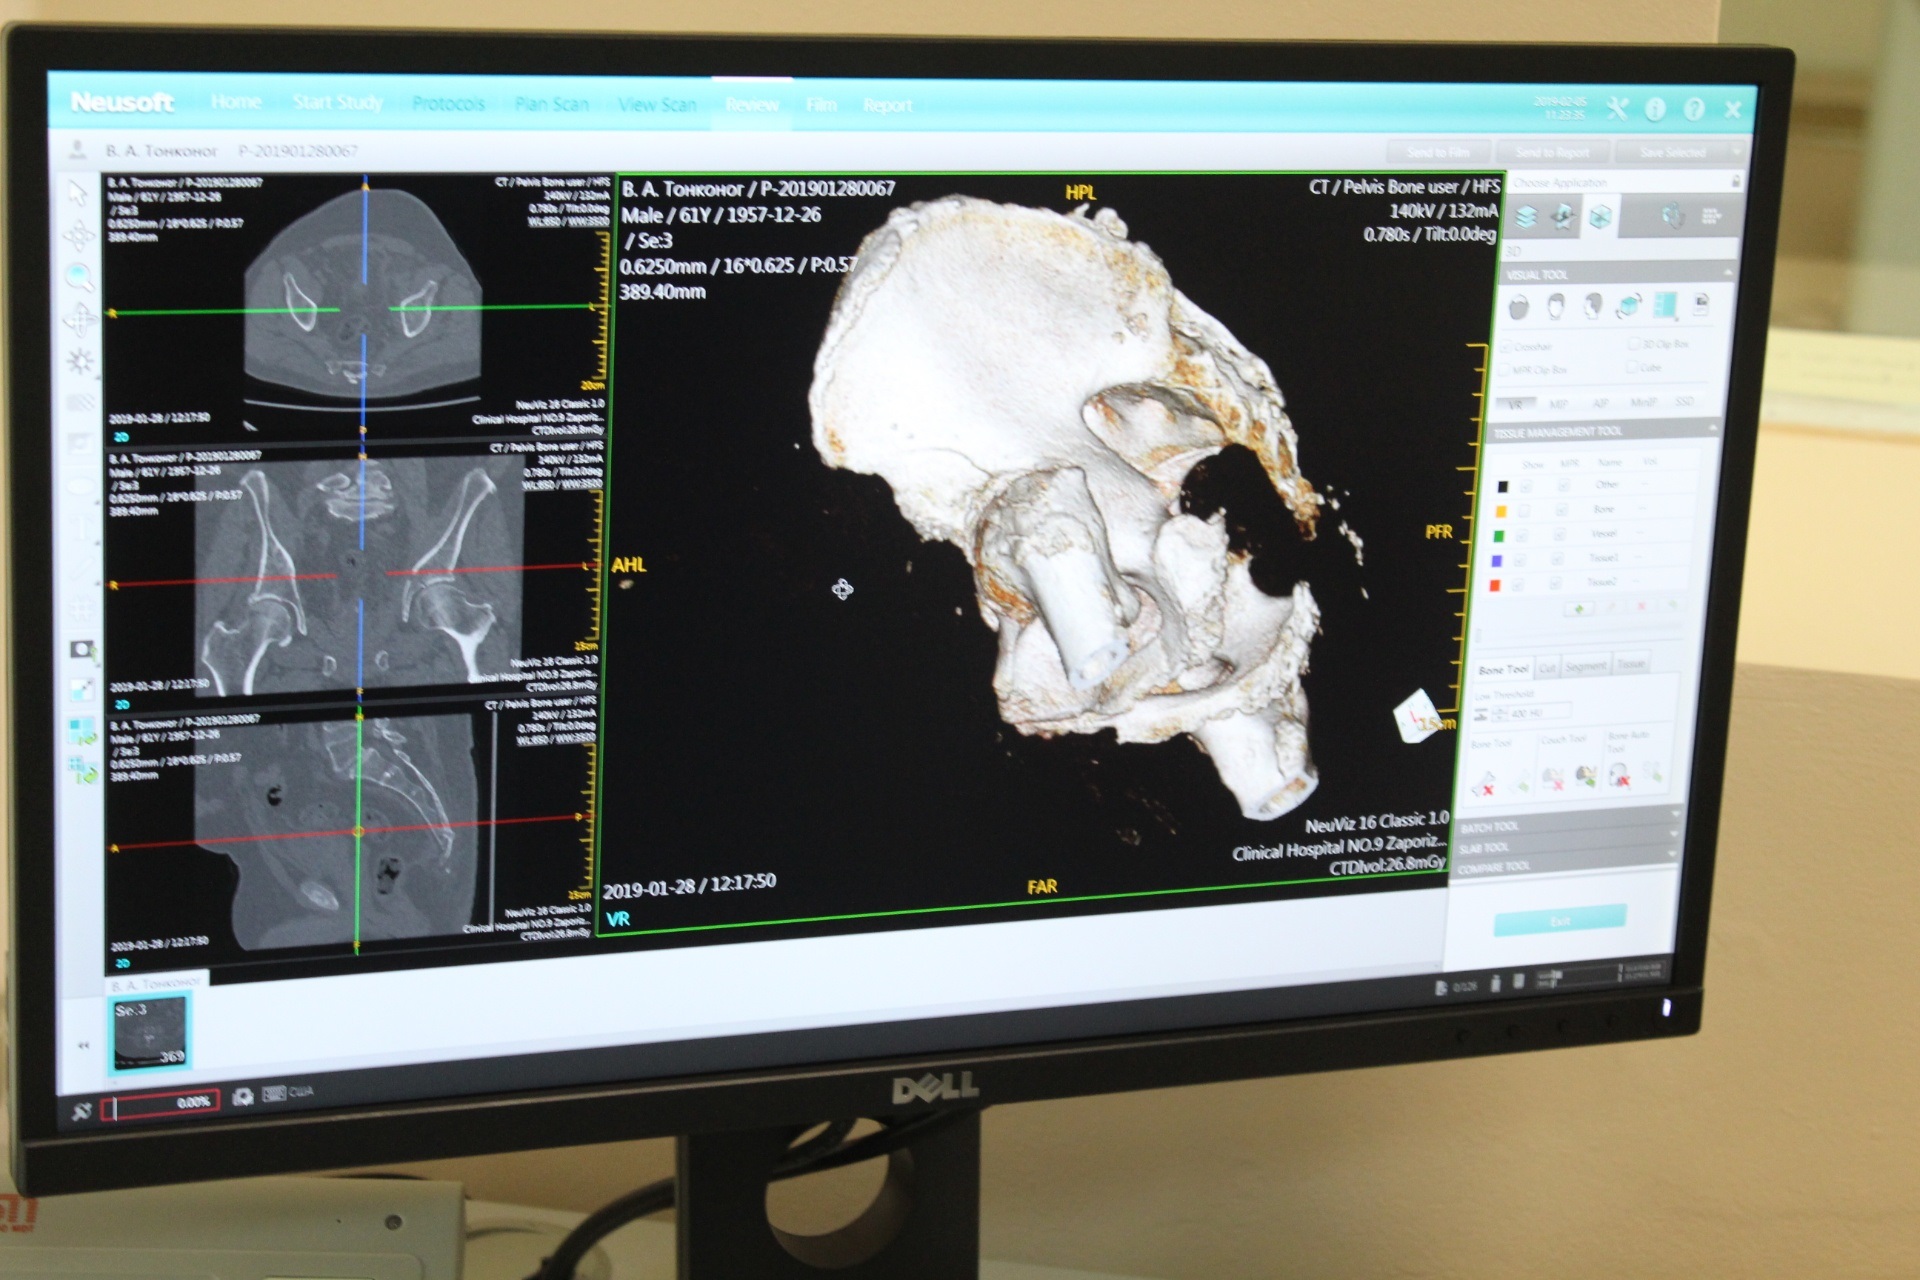Screen dimensions: 1920x1280
Task: Click the couch restore icon with green mark
Action: point(1585,776)
